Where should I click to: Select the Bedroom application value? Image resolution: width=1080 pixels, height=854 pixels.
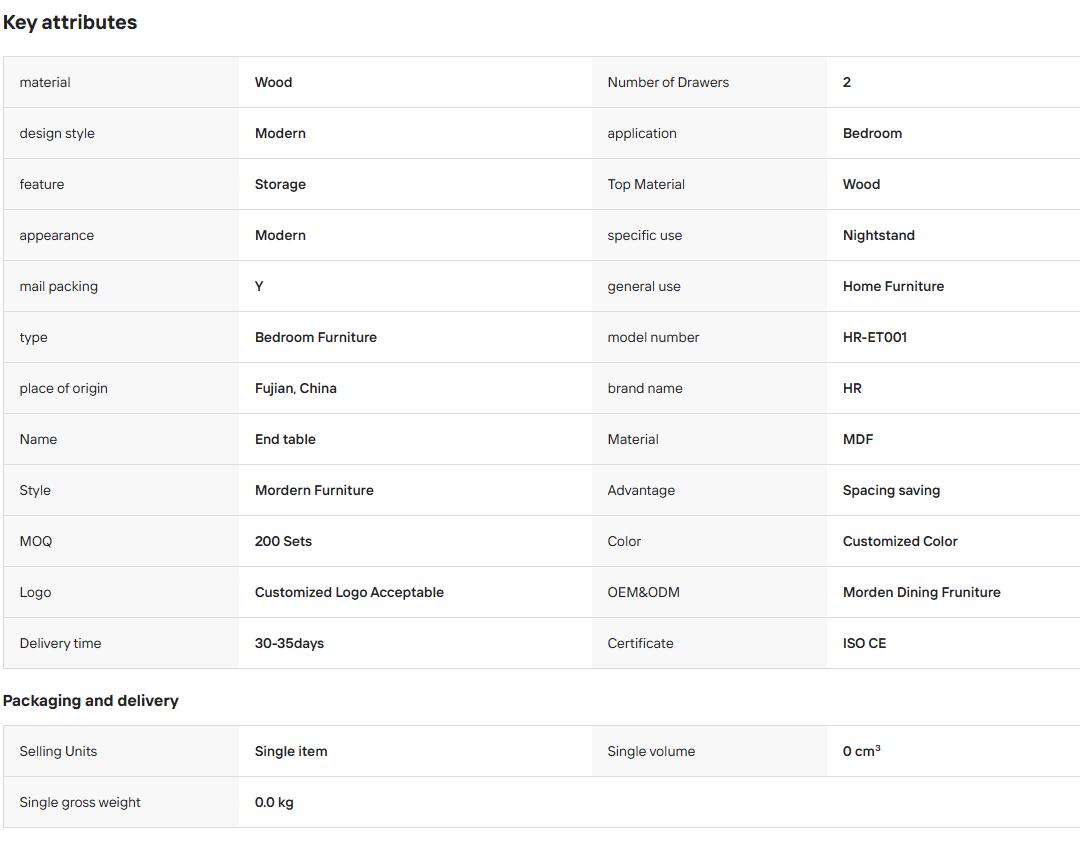point(872,133)
